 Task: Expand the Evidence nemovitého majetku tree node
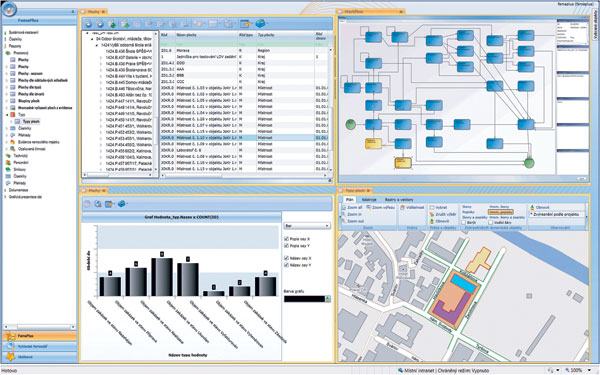click(x=7, y=142)
